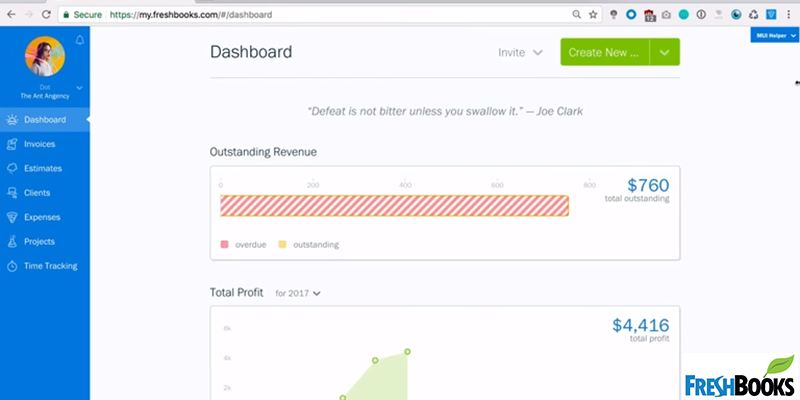Click the Expenses sidebar icon
The height and width of the screenshot is (400, 800).
(x=12, y=217)
